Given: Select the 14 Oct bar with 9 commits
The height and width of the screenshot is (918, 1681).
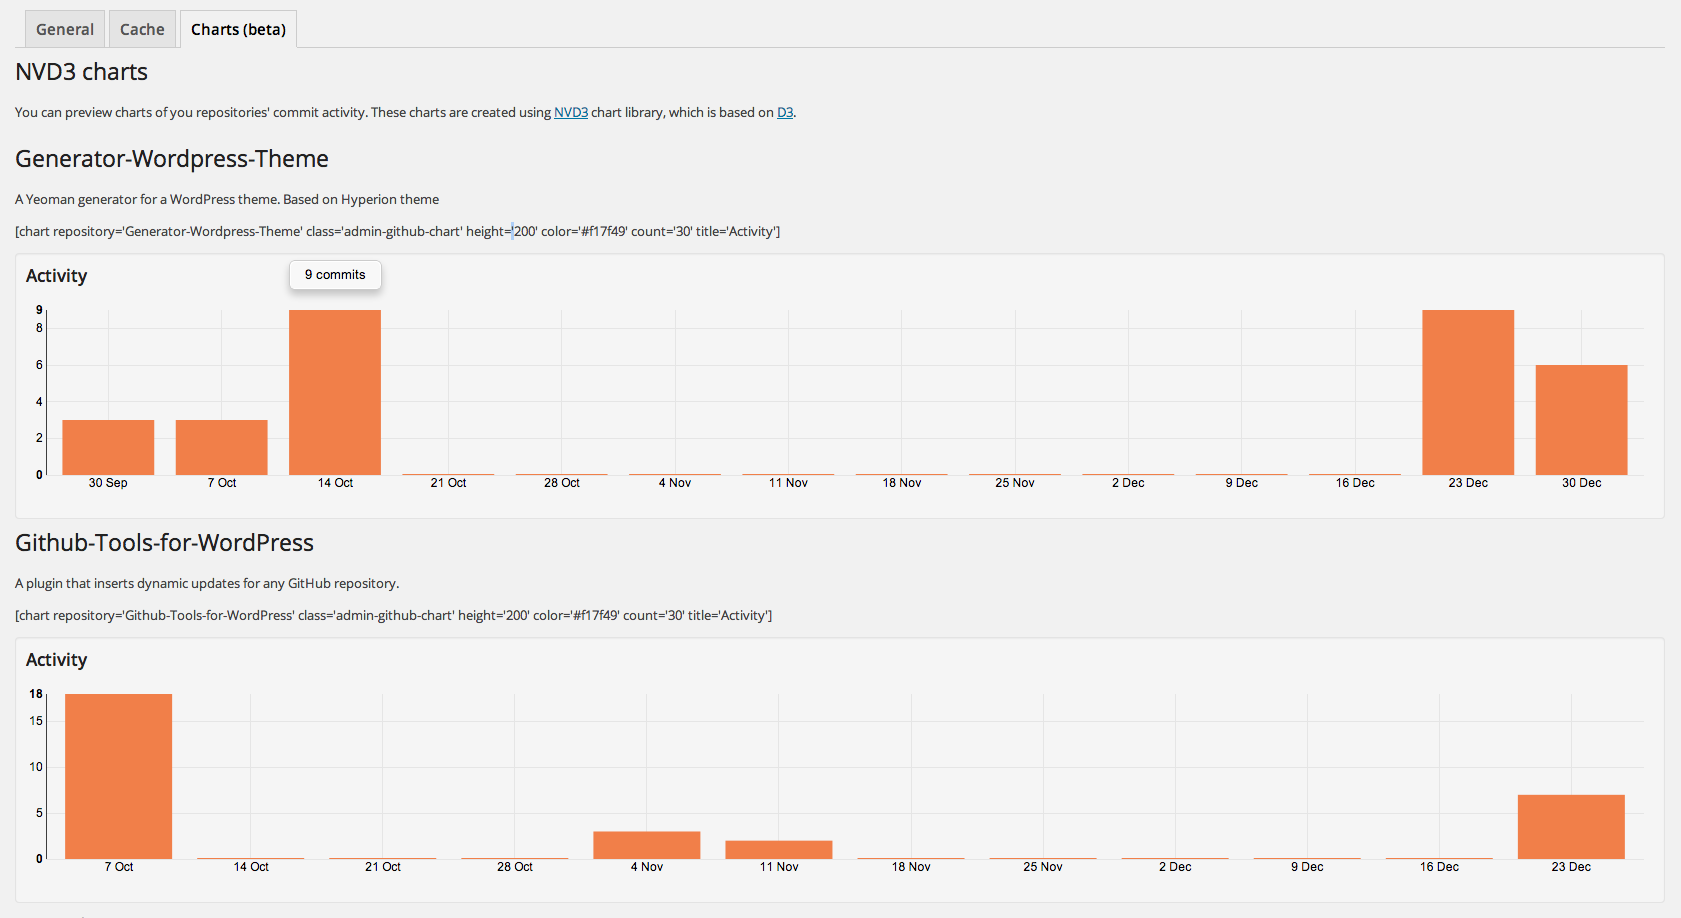Looking at the screenshot, I should point(335,392).
